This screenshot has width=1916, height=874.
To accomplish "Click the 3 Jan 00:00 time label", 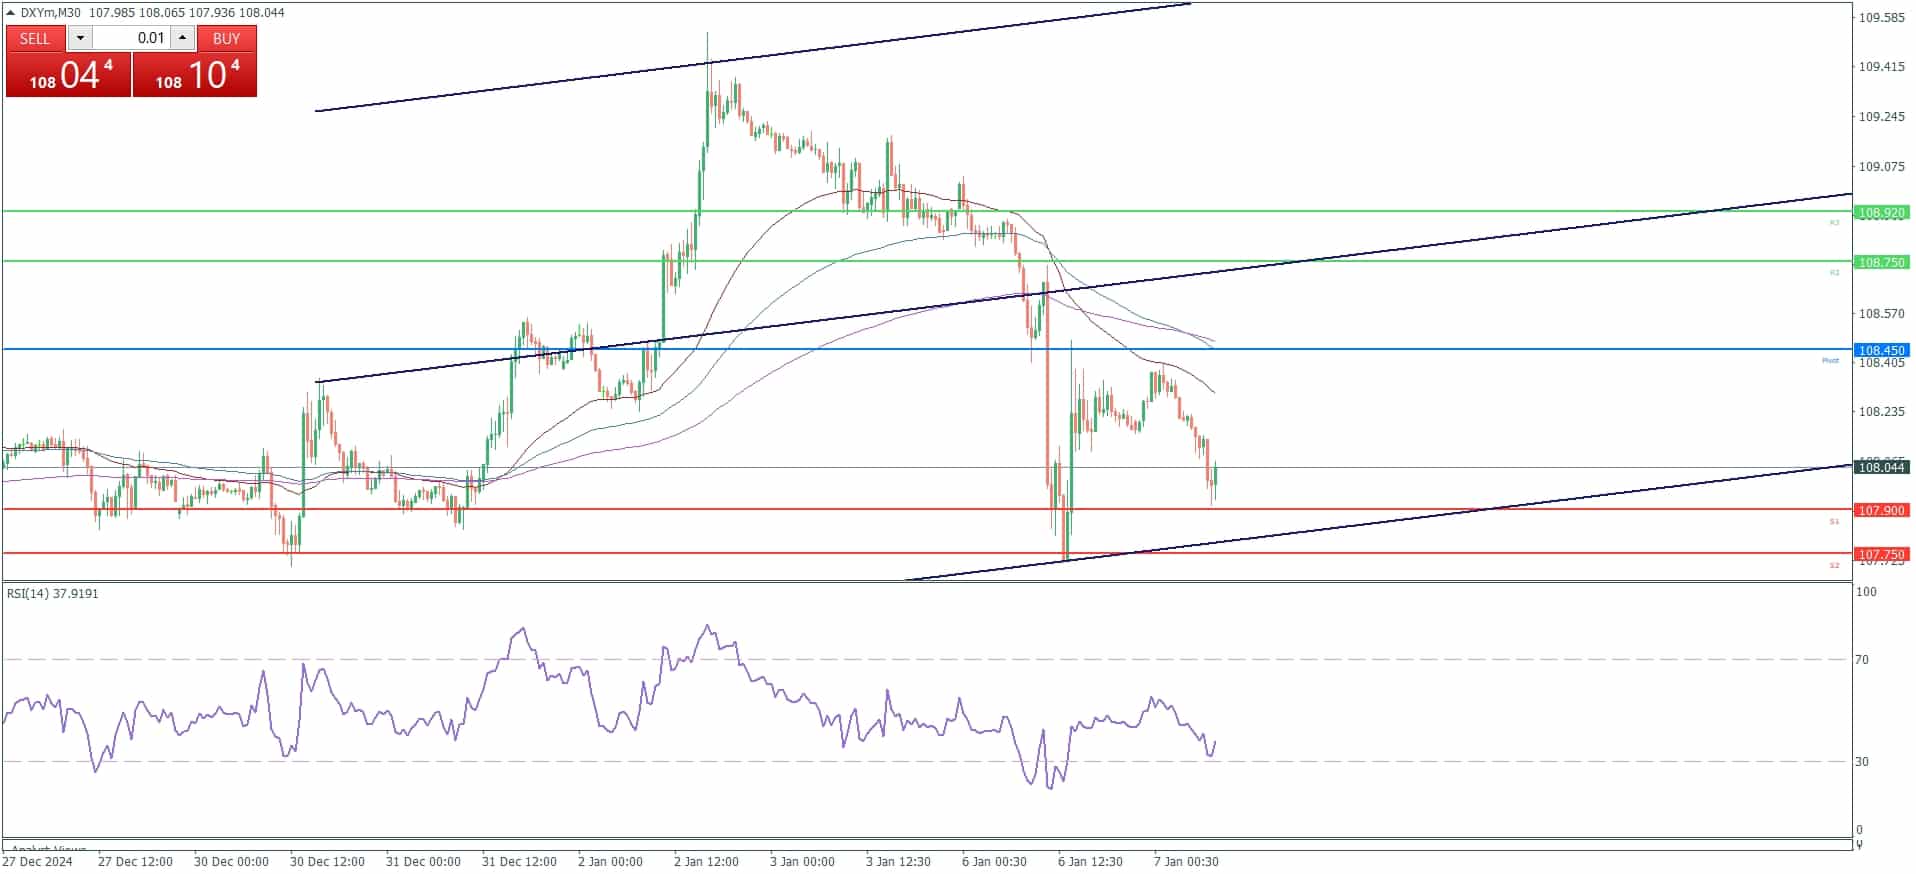I will pyautogui.click(x=802, y=861).
